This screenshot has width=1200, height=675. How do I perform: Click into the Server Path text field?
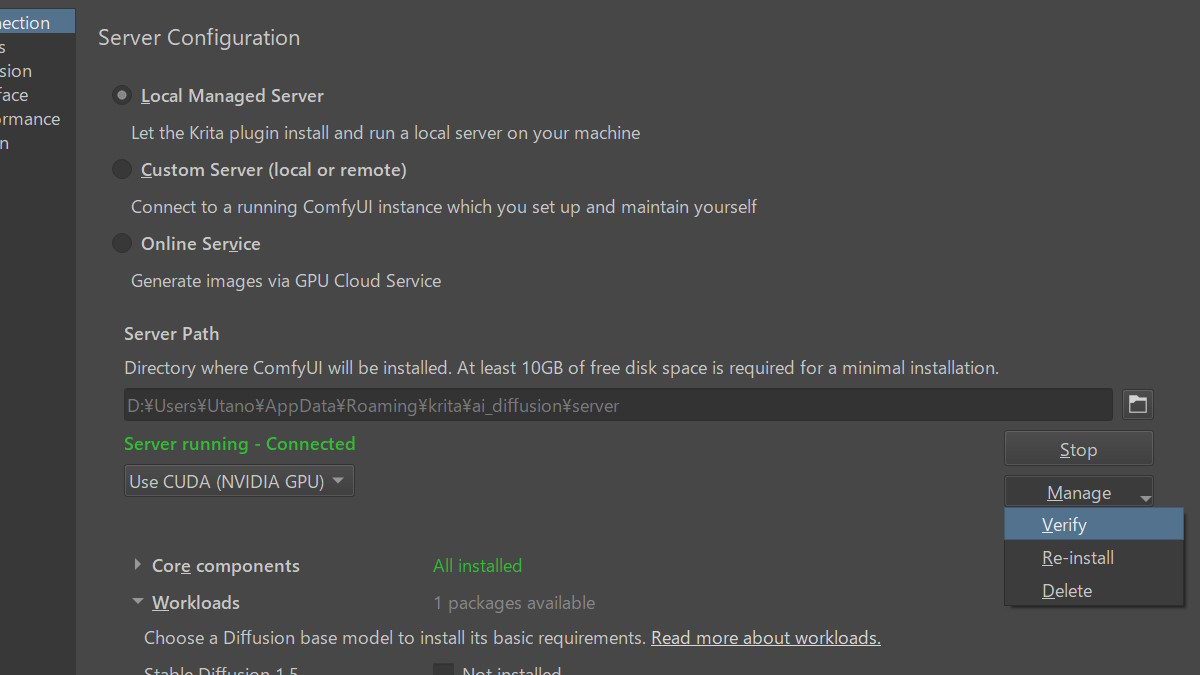coord(617,405)
